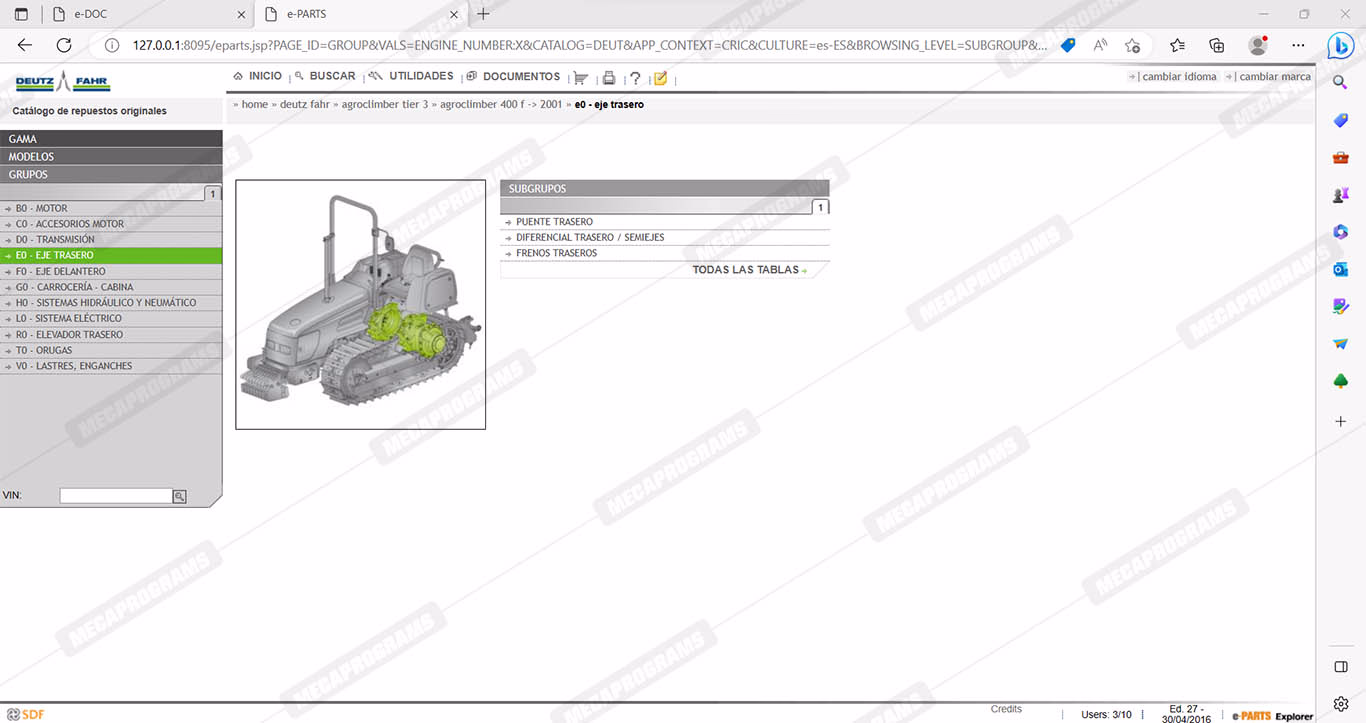Click deutz fahr breadcrumb link
The width and height of the screenshot is (1366, 723).
coord(304,104)
